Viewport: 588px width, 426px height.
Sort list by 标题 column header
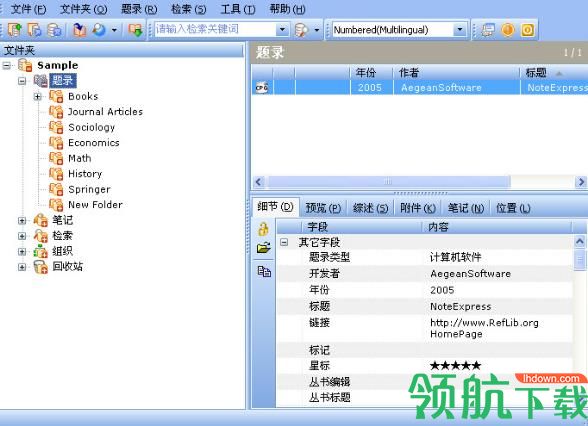pyautogui.click(x=554, y=72)
